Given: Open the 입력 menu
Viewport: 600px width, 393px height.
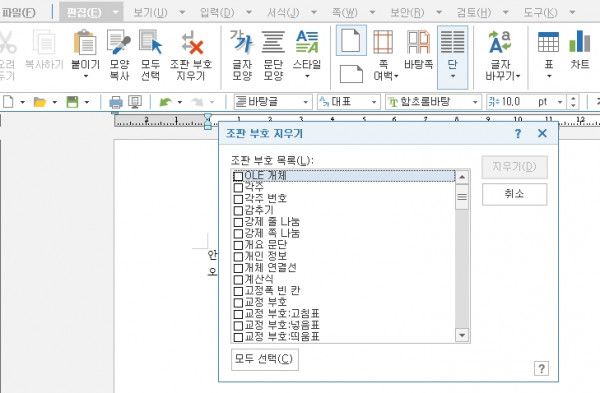Looking at the screenshot, I should (217, 13).
